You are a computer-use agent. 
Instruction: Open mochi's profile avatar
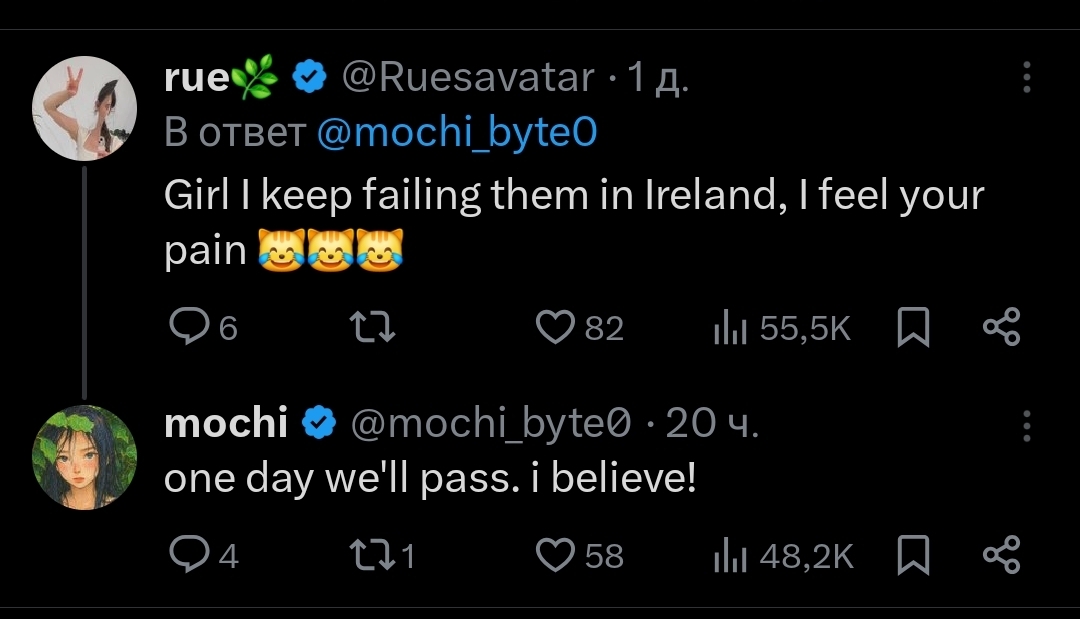click(x=84, y=457)
